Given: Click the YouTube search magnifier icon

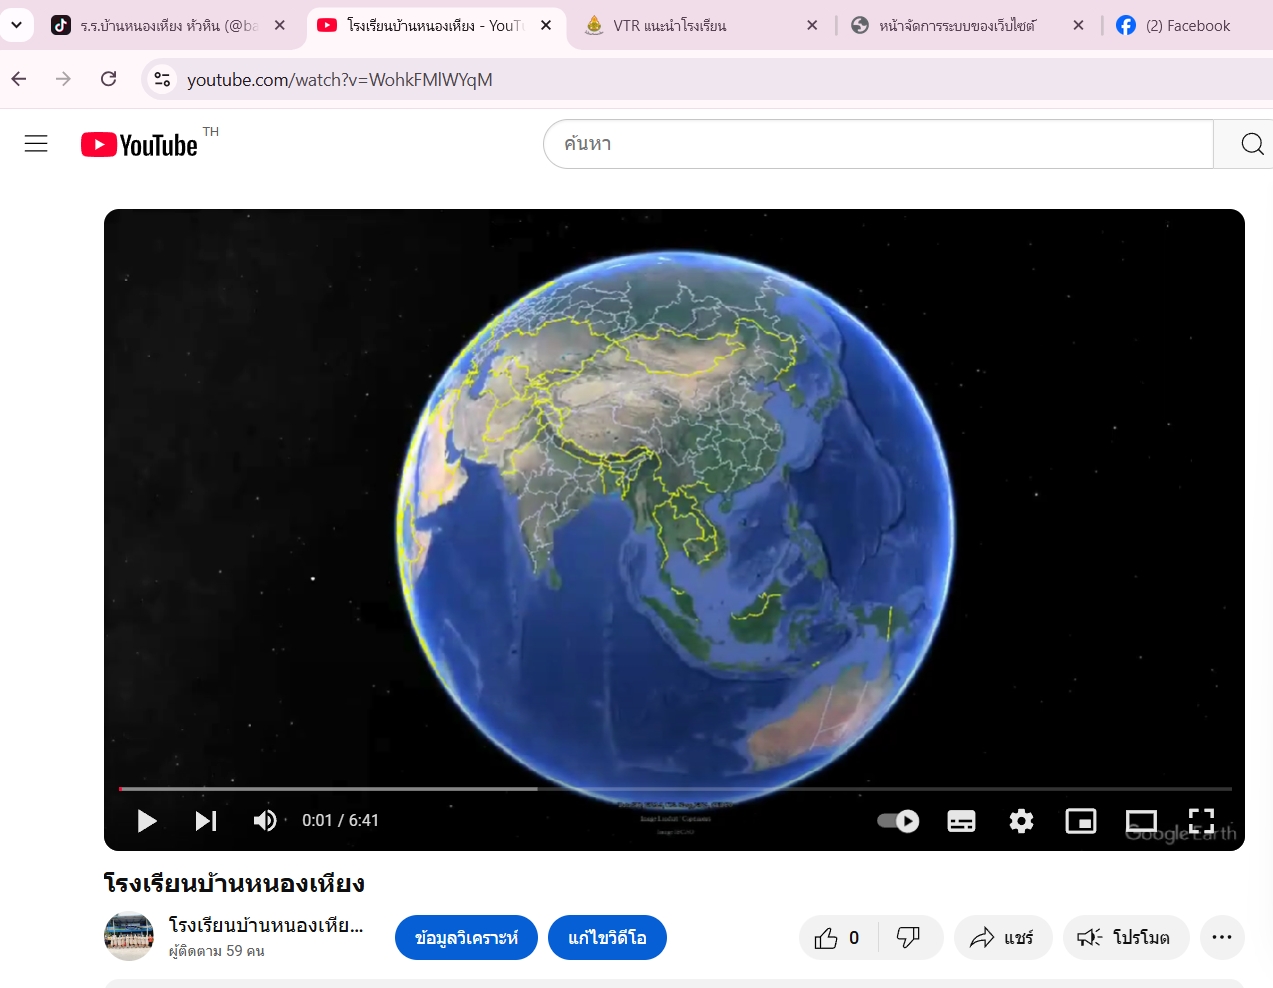Looking at the screenshot, I should tap(1251, 144).
